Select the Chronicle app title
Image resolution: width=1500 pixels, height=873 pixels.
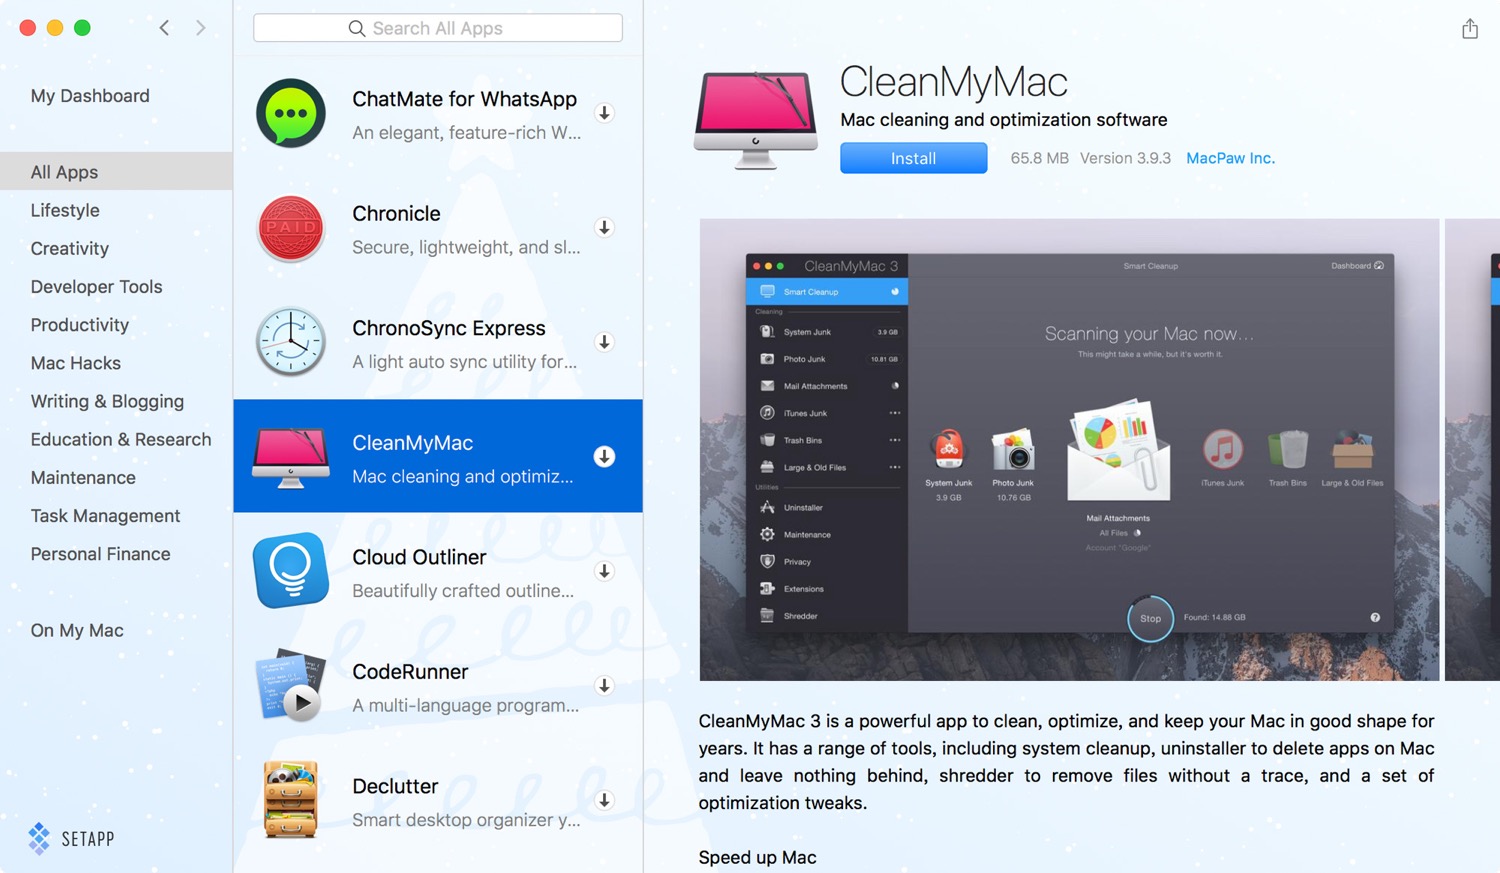pyautogui.click(x=396, y=214)
